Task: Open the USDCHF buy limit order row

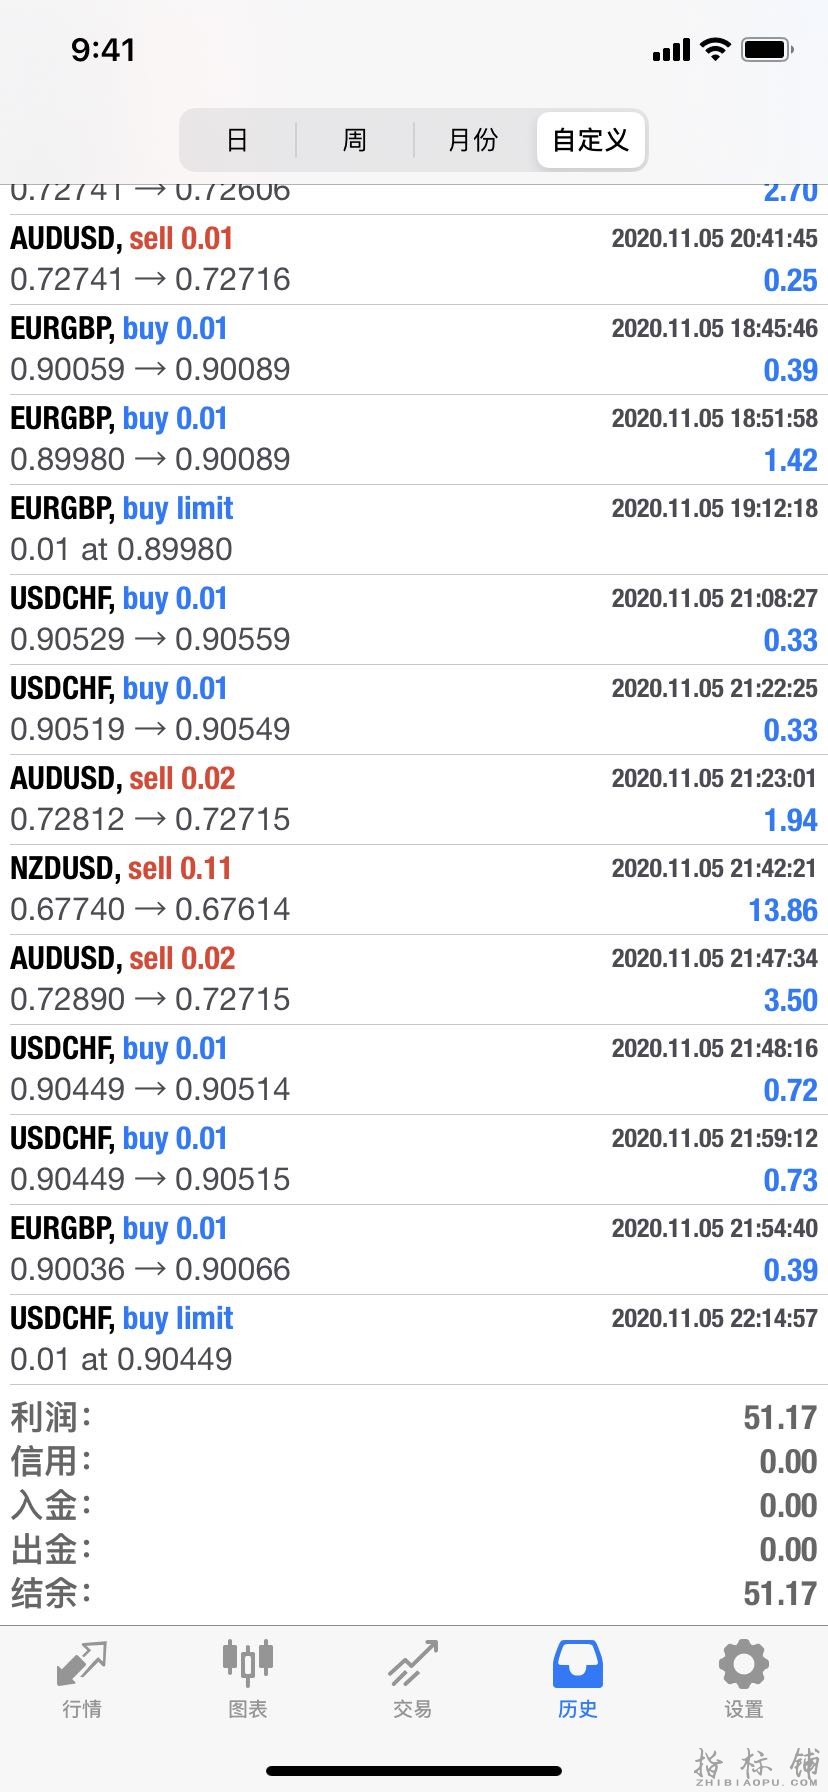Action: coord(414,1339)
